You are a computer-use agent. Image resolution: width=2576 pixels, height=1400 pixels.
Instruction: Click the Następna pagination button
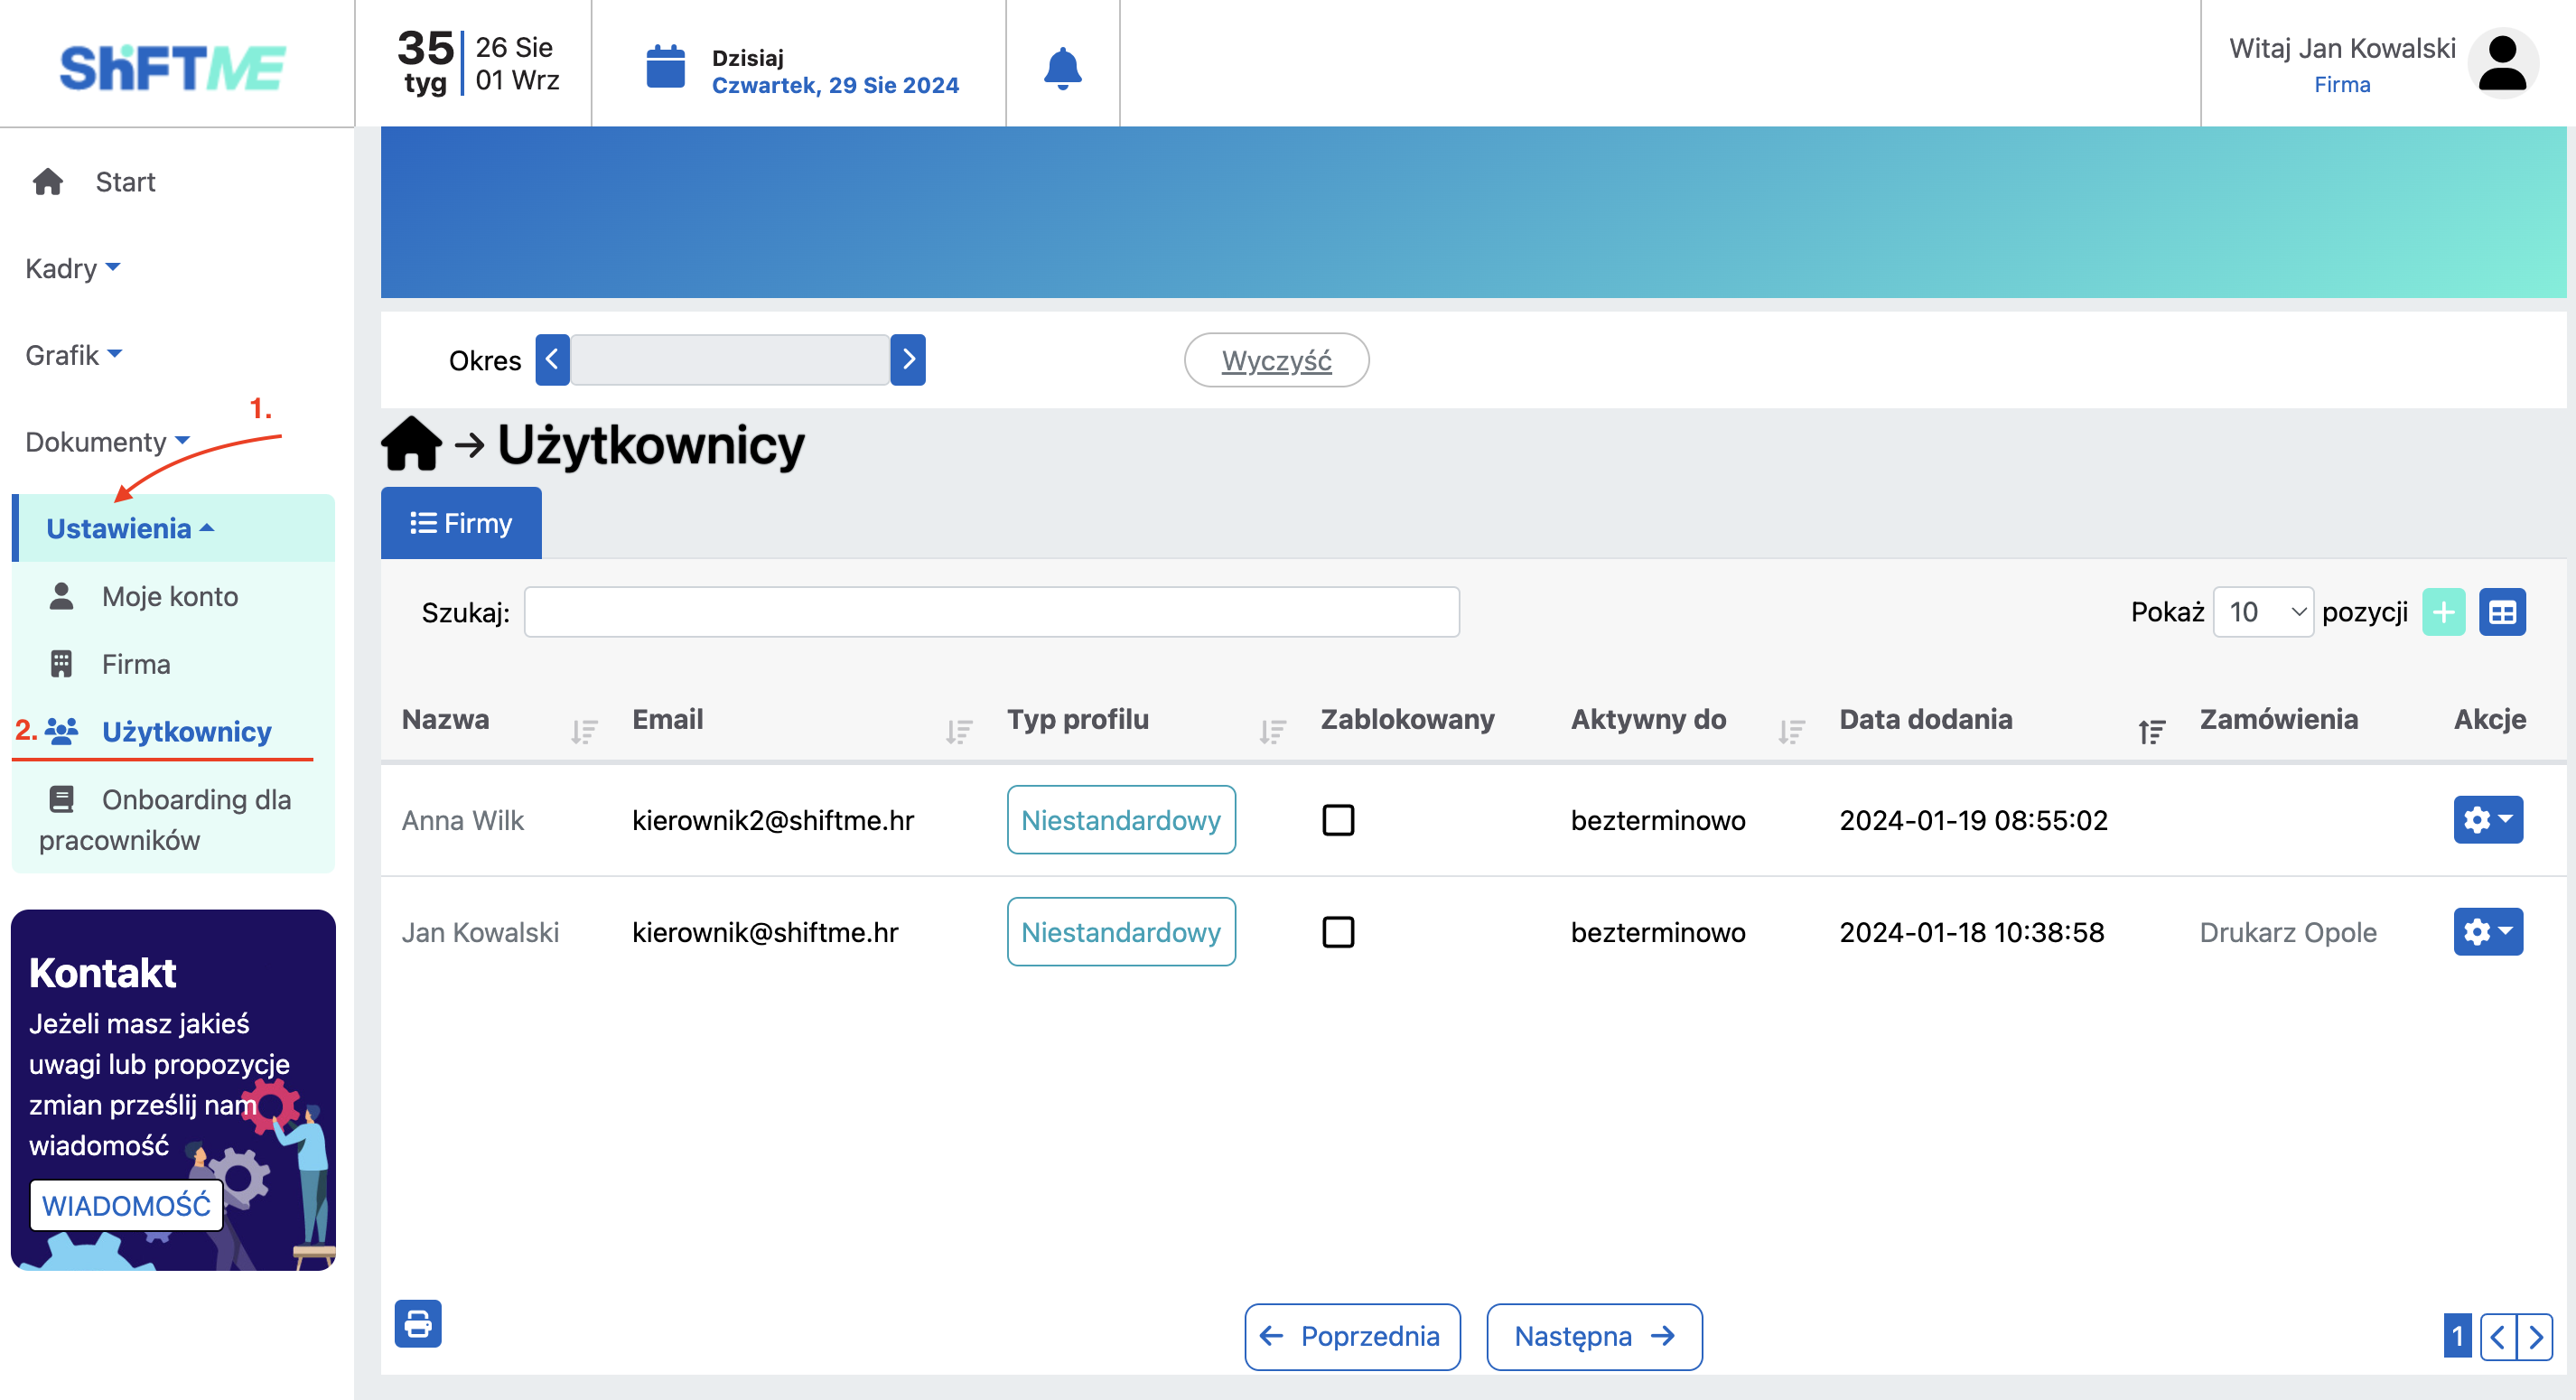(1594, 1337)
